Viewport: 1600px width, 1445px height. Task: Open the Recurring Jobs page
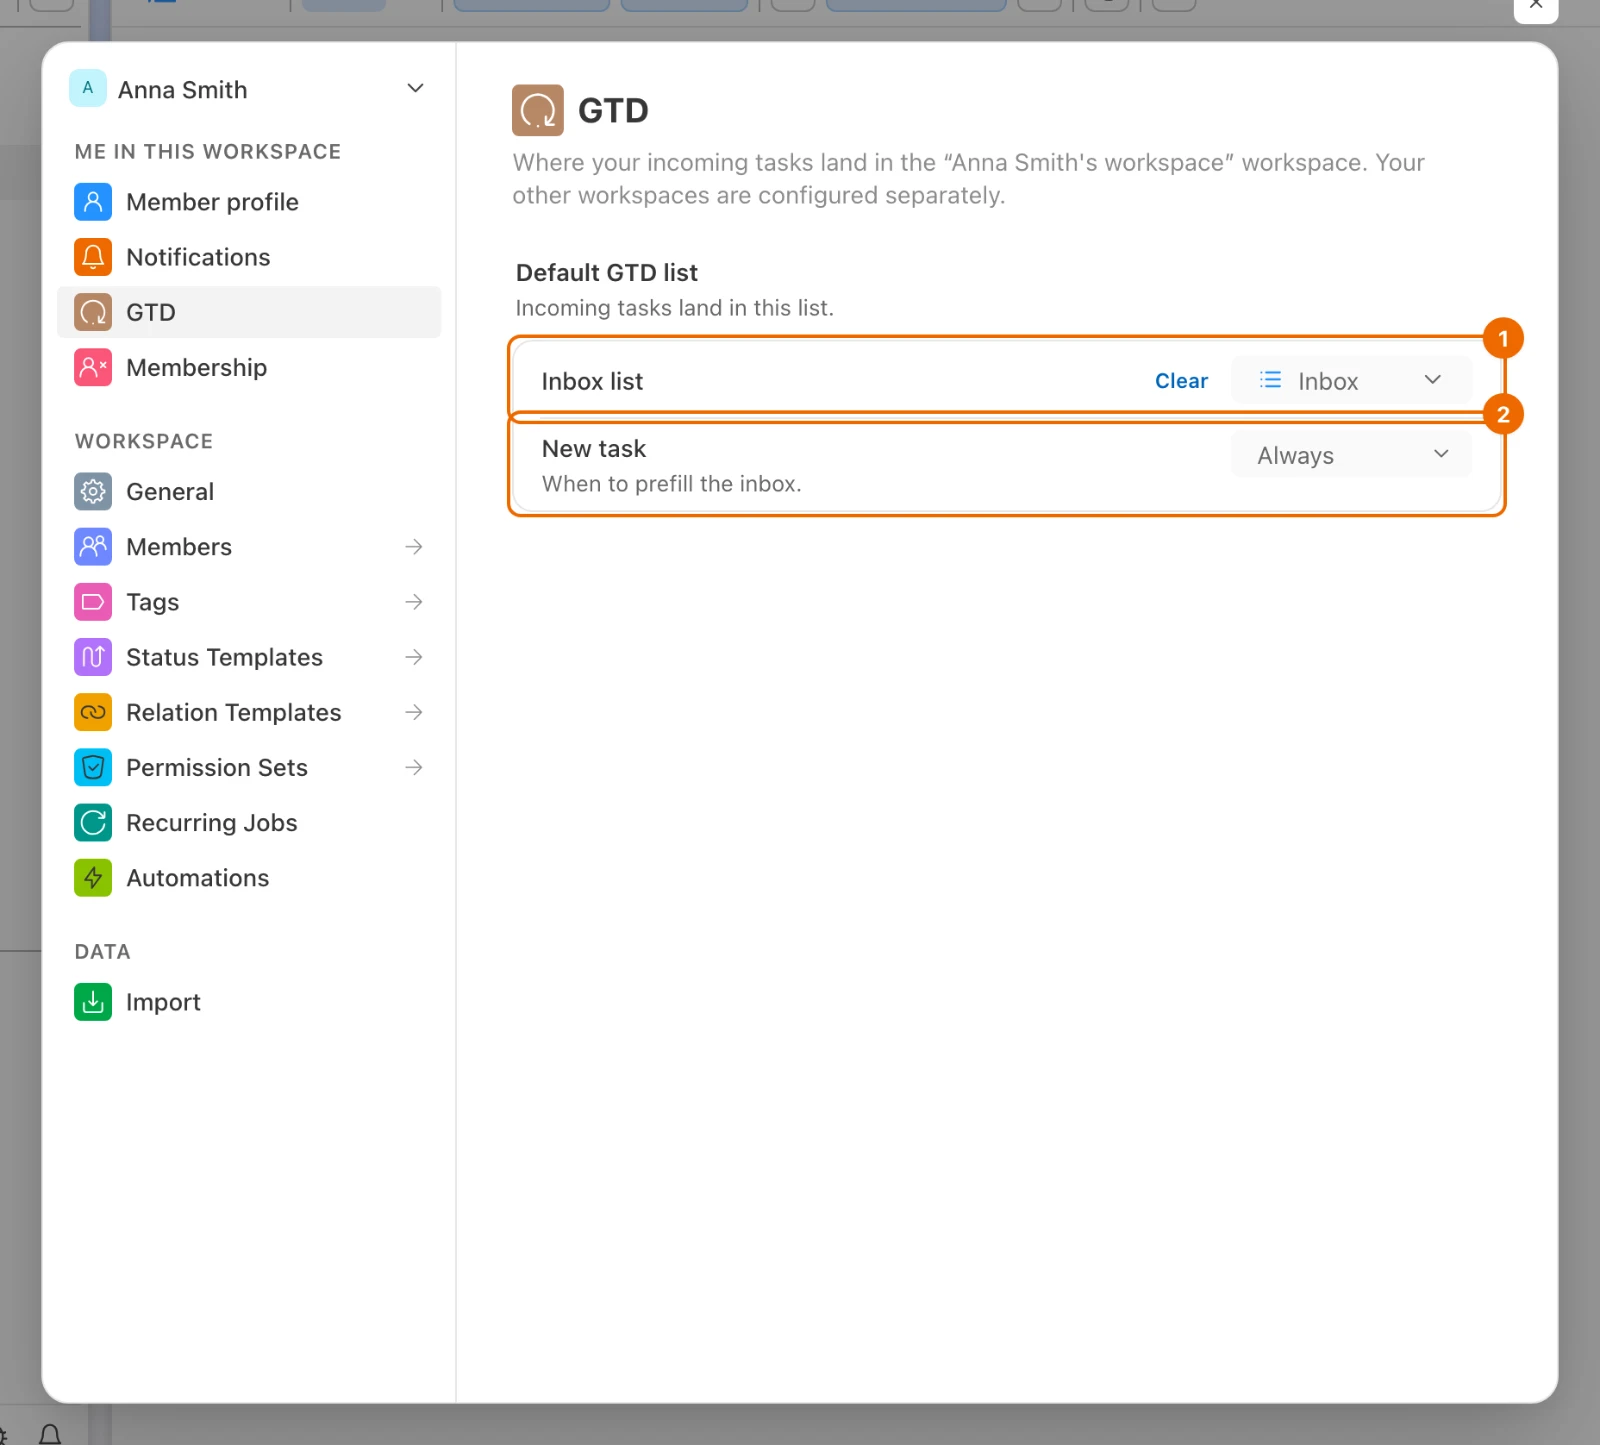pos(249,822)
